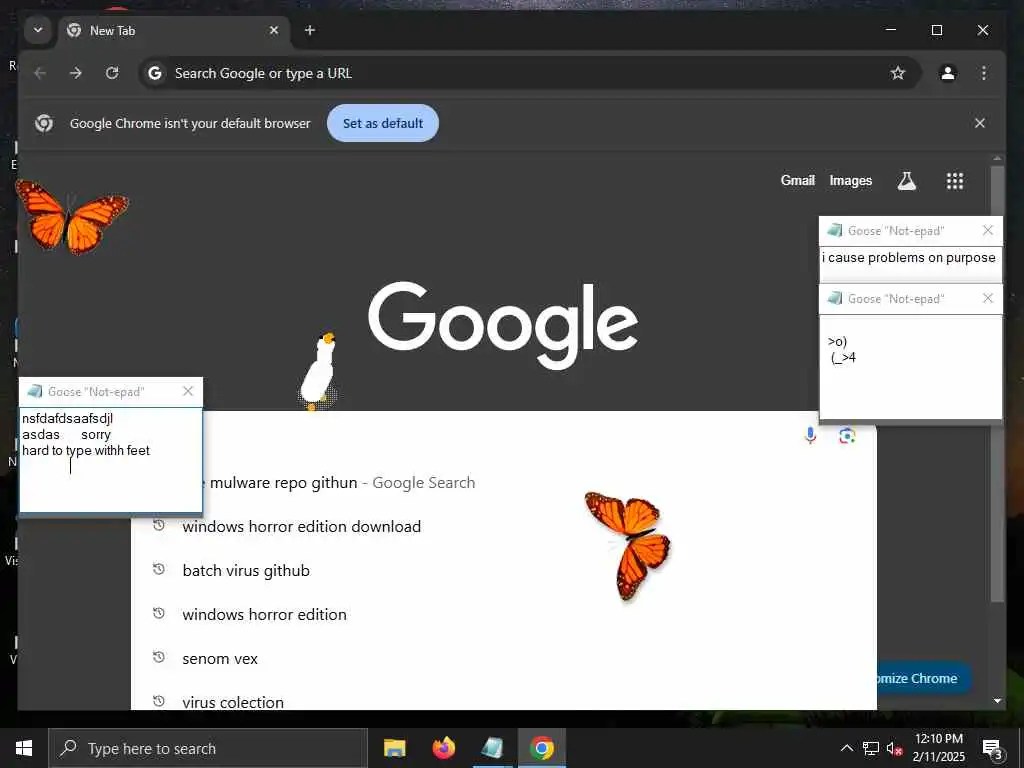The image size is (1024, 768).
Task: Open the Chrome profile avatar icon
Action: tap(948, 73)
